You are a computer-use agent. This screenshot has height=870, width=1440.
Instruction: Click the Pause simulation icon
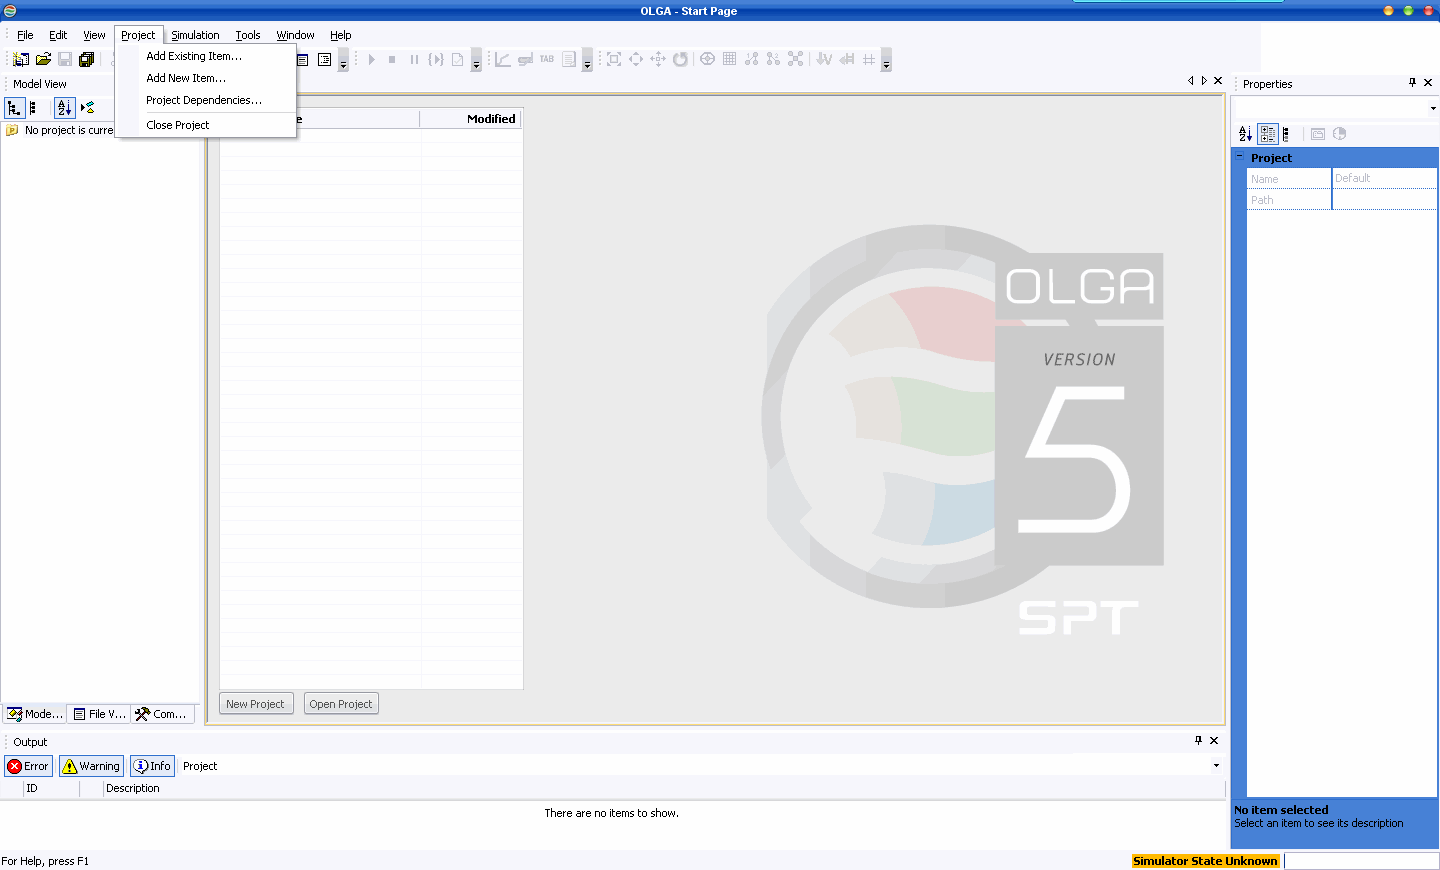(414, 60)
